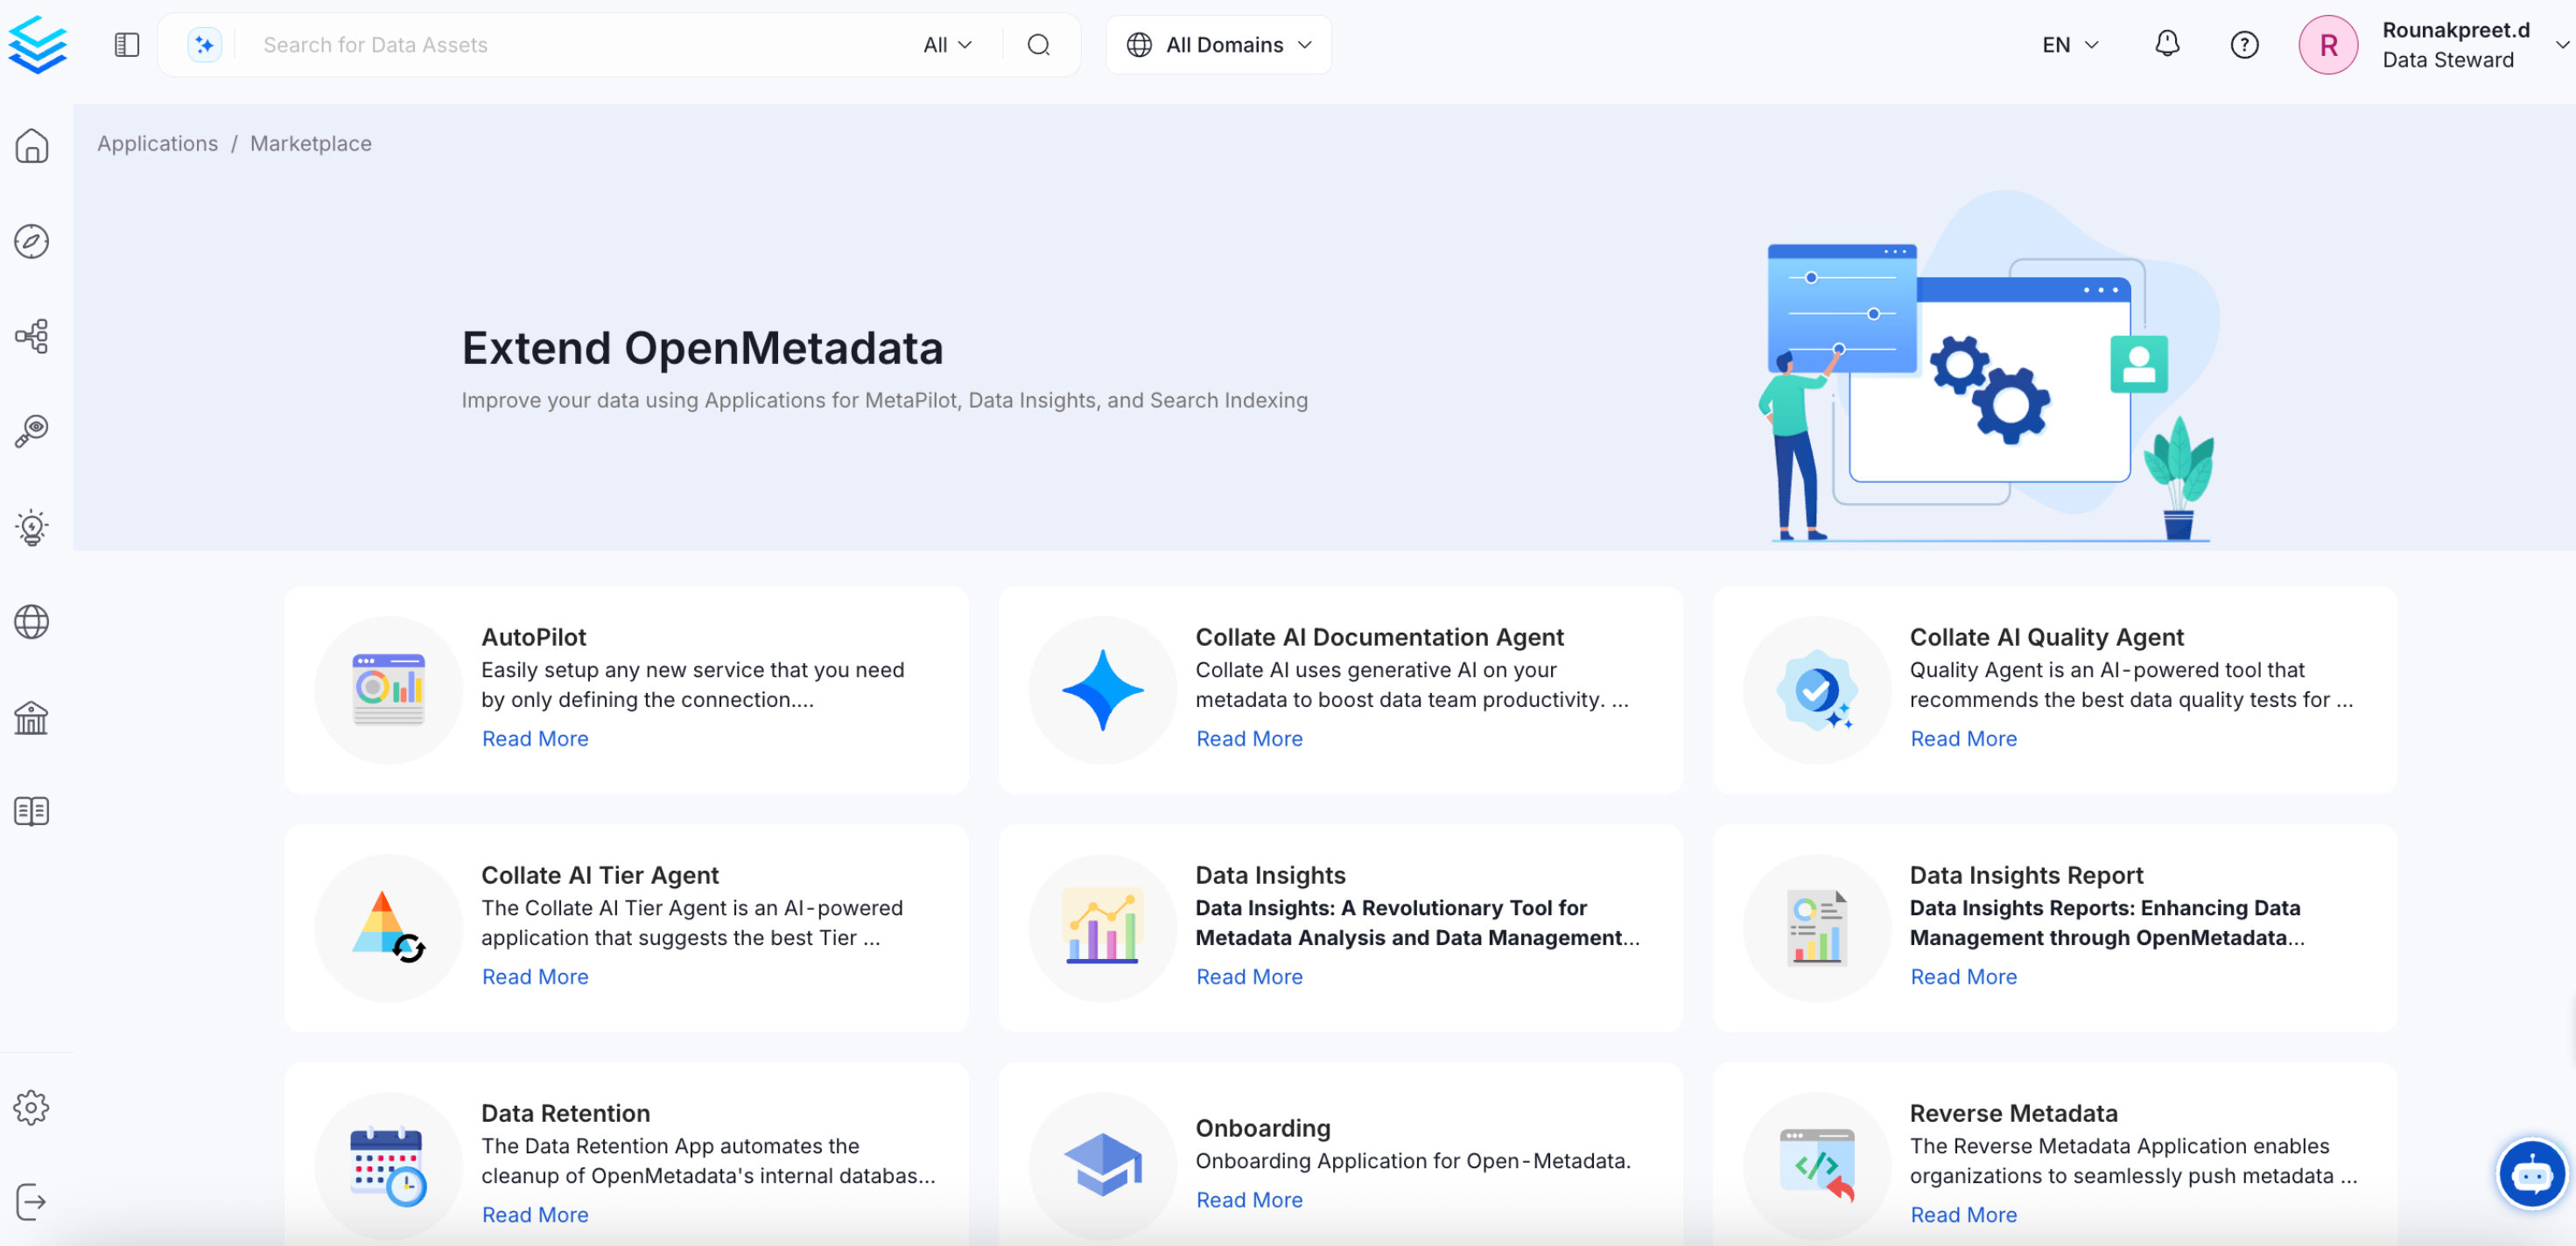Open the lineage icon in sidebar

point(32,336)
